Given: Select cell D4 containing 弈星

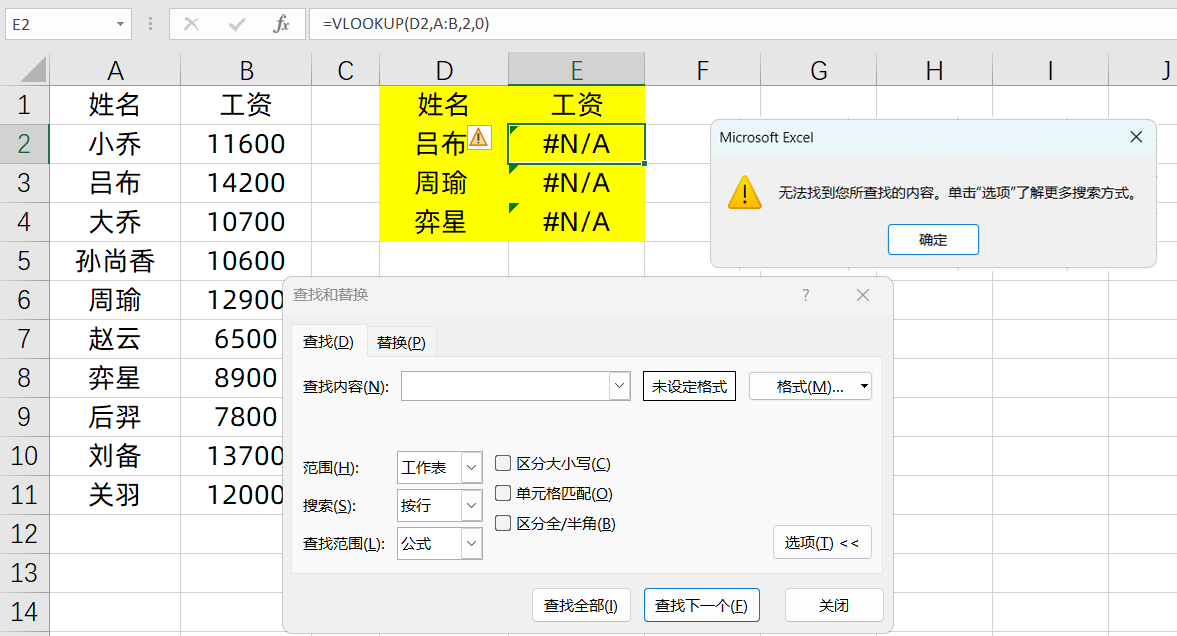Looking at the screenshot, I should (444, 222).
